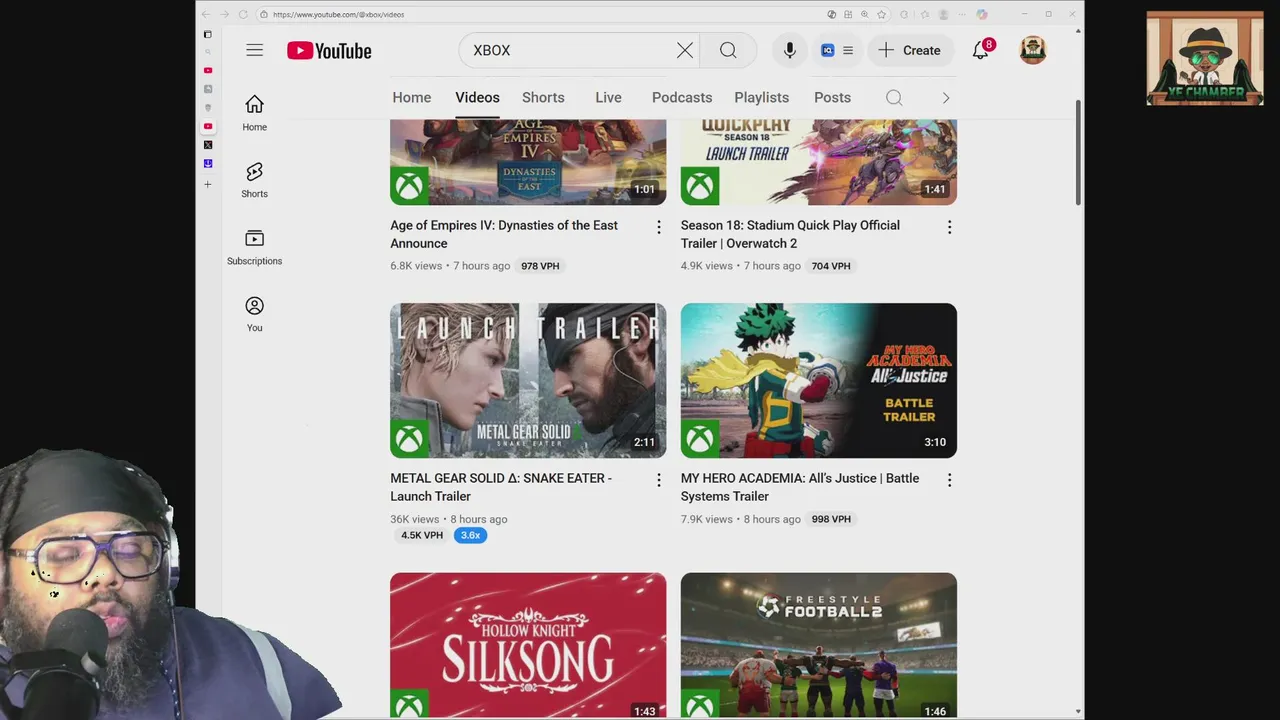Open Hollow Knight Silksong thumbnail

528,645
